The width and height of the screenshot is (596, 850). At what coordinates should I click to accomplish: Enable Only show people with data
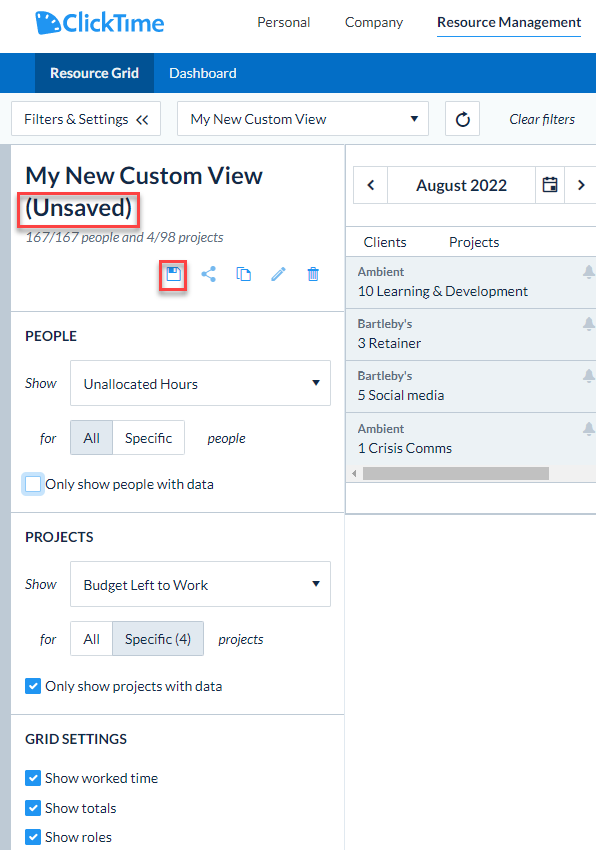(x=33, y=484)
